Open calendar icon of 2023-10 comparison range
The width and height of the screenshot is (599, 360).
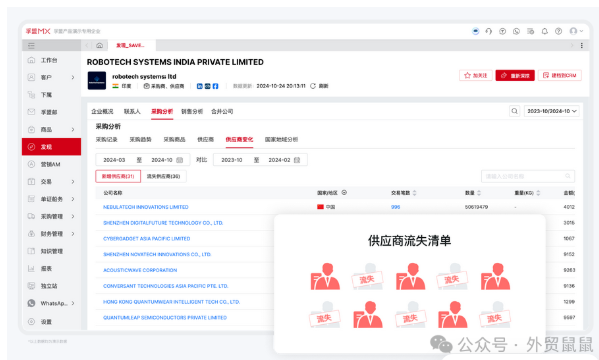(297, 160)
